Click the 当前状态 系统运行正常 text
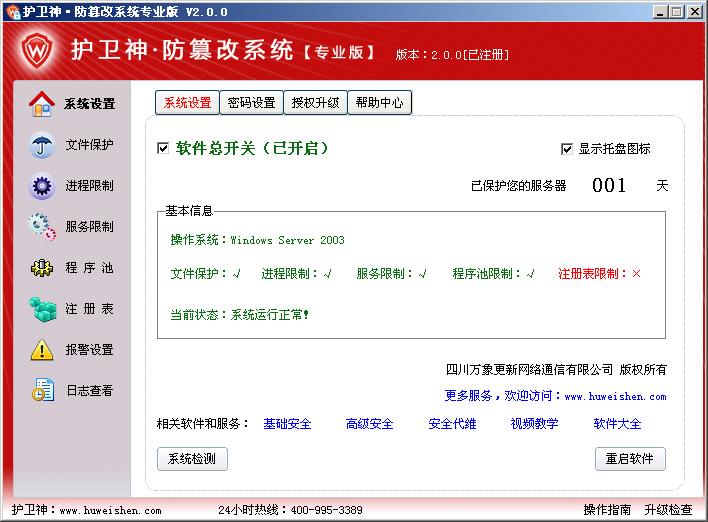The height and width of the screenshot is (522, 708). 239,315
